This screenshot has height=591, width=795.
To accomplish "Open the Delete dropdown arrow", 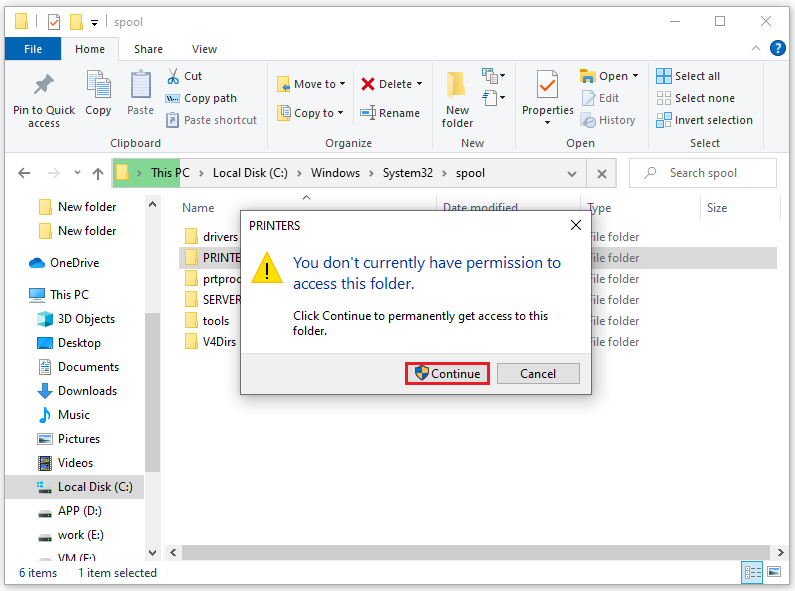I will tap(419, 84).
